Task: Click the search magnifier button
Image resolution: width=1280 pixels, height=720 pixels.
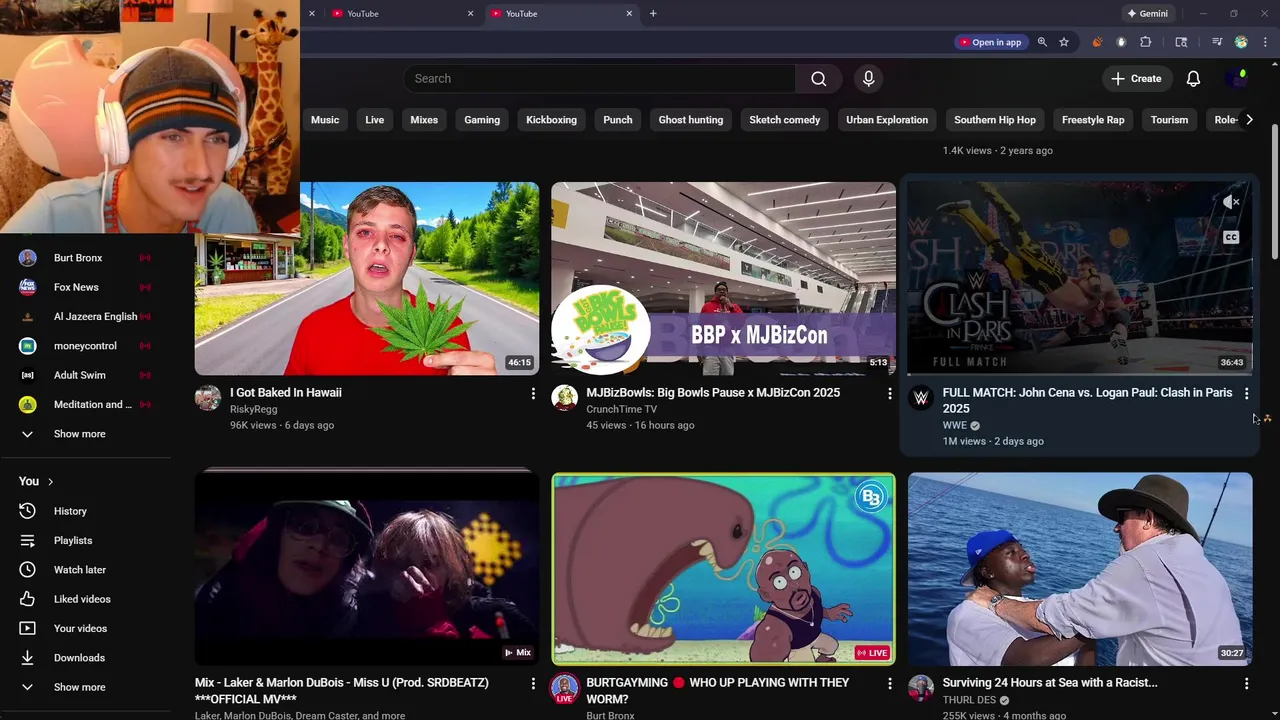Action: 818,79
